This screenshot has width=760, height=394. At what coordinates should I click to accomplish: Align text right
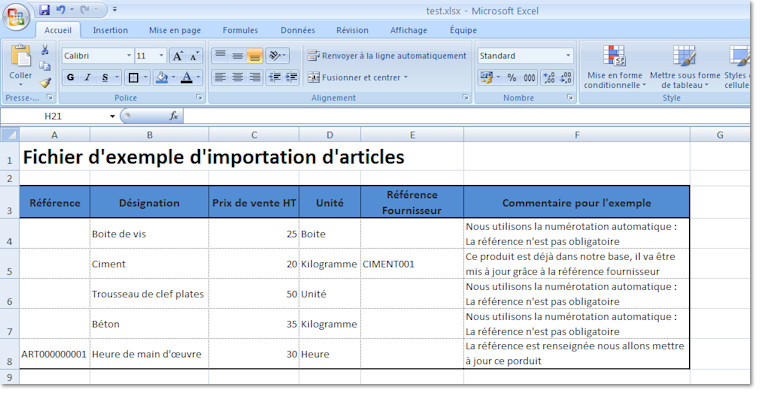[x=254, y=77]
